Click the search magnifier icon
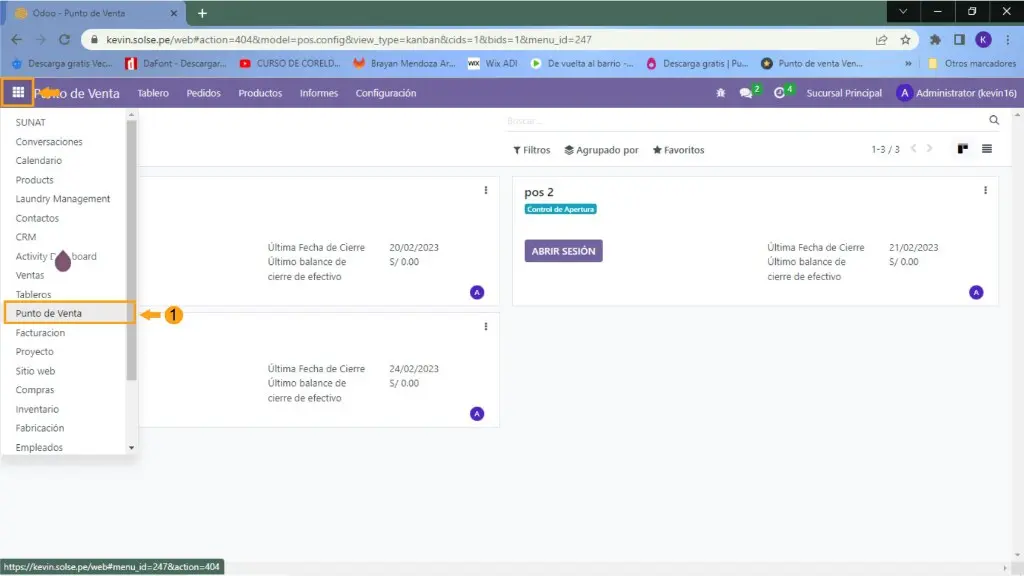The width and height of the screenshot is (1024, 576). coord(993,120)
